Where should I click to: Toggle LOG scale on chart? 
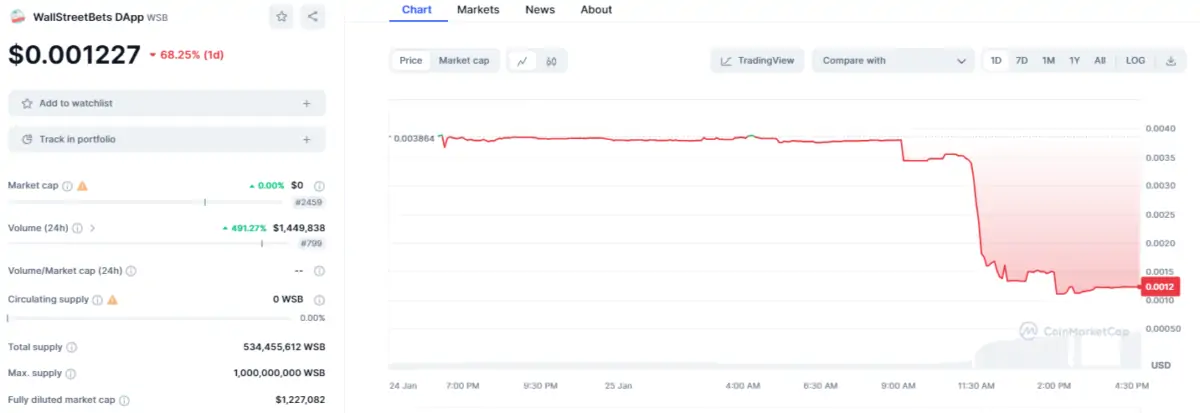coord(1135,61)
